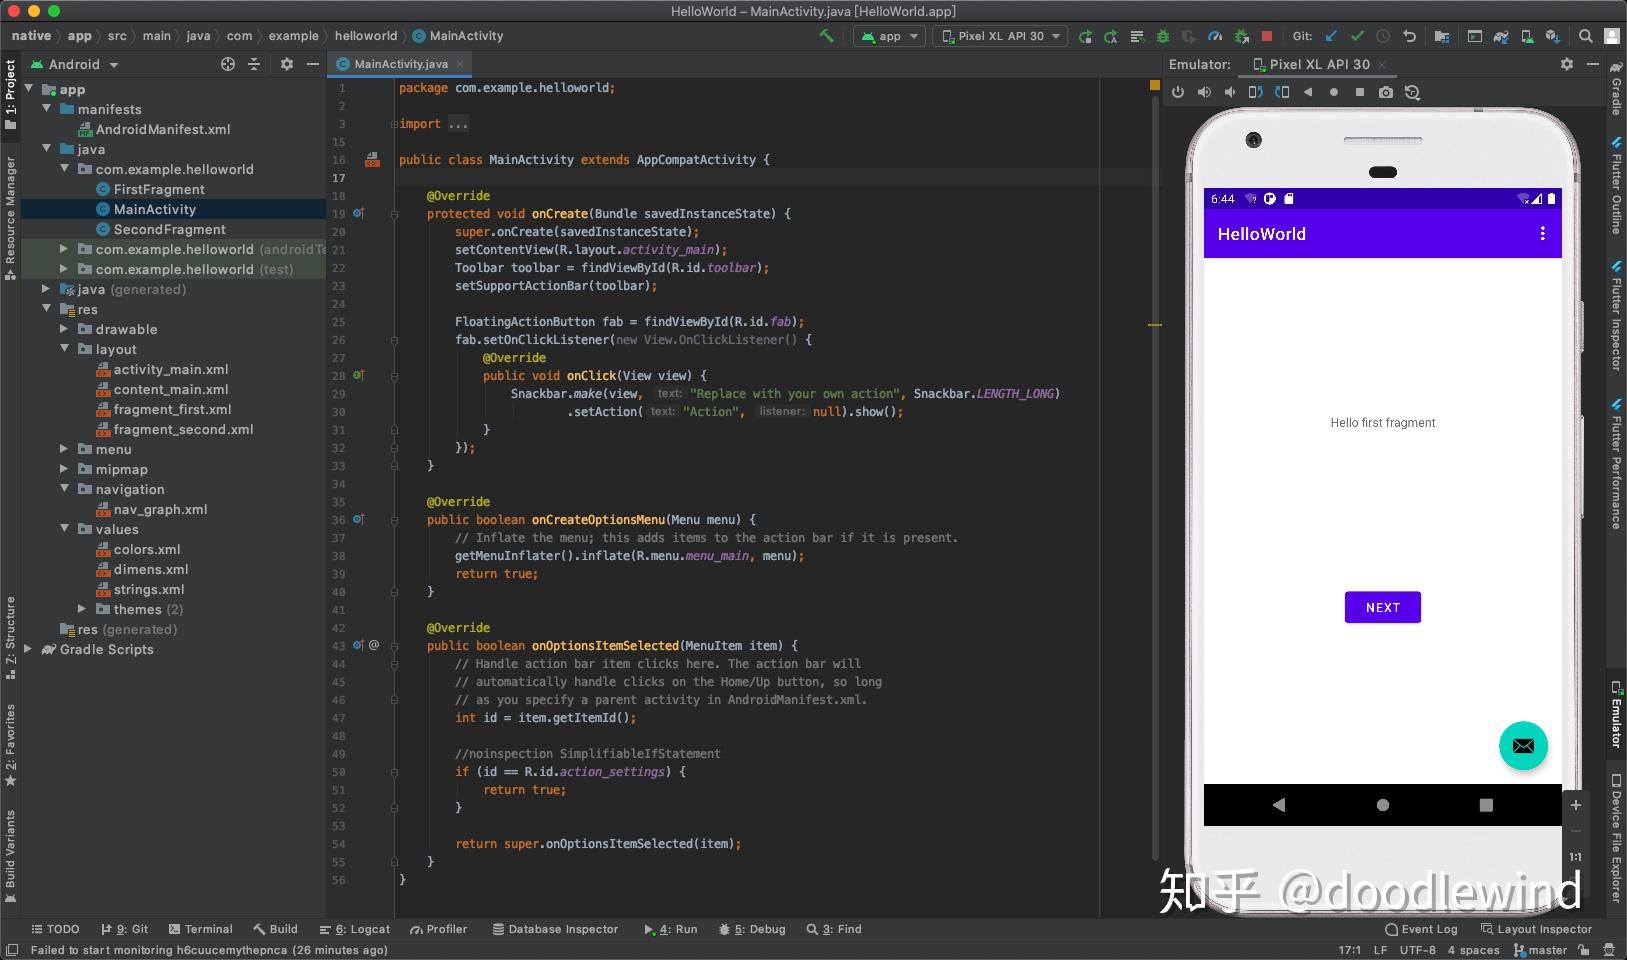This screenshot has height=960, width=1627.
Task: Expand the Gradle Scripts node
Action: (28, 649)
